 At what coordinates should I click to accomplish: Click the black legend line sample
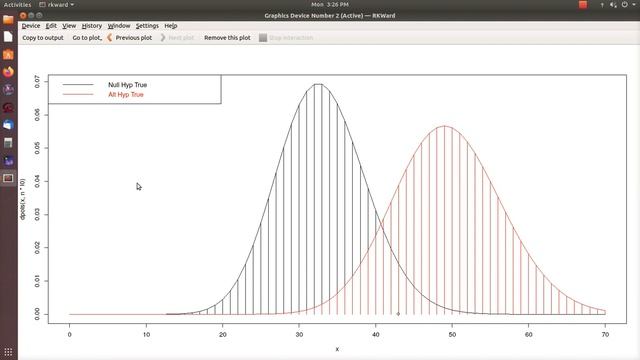click(x=78, y=85)
